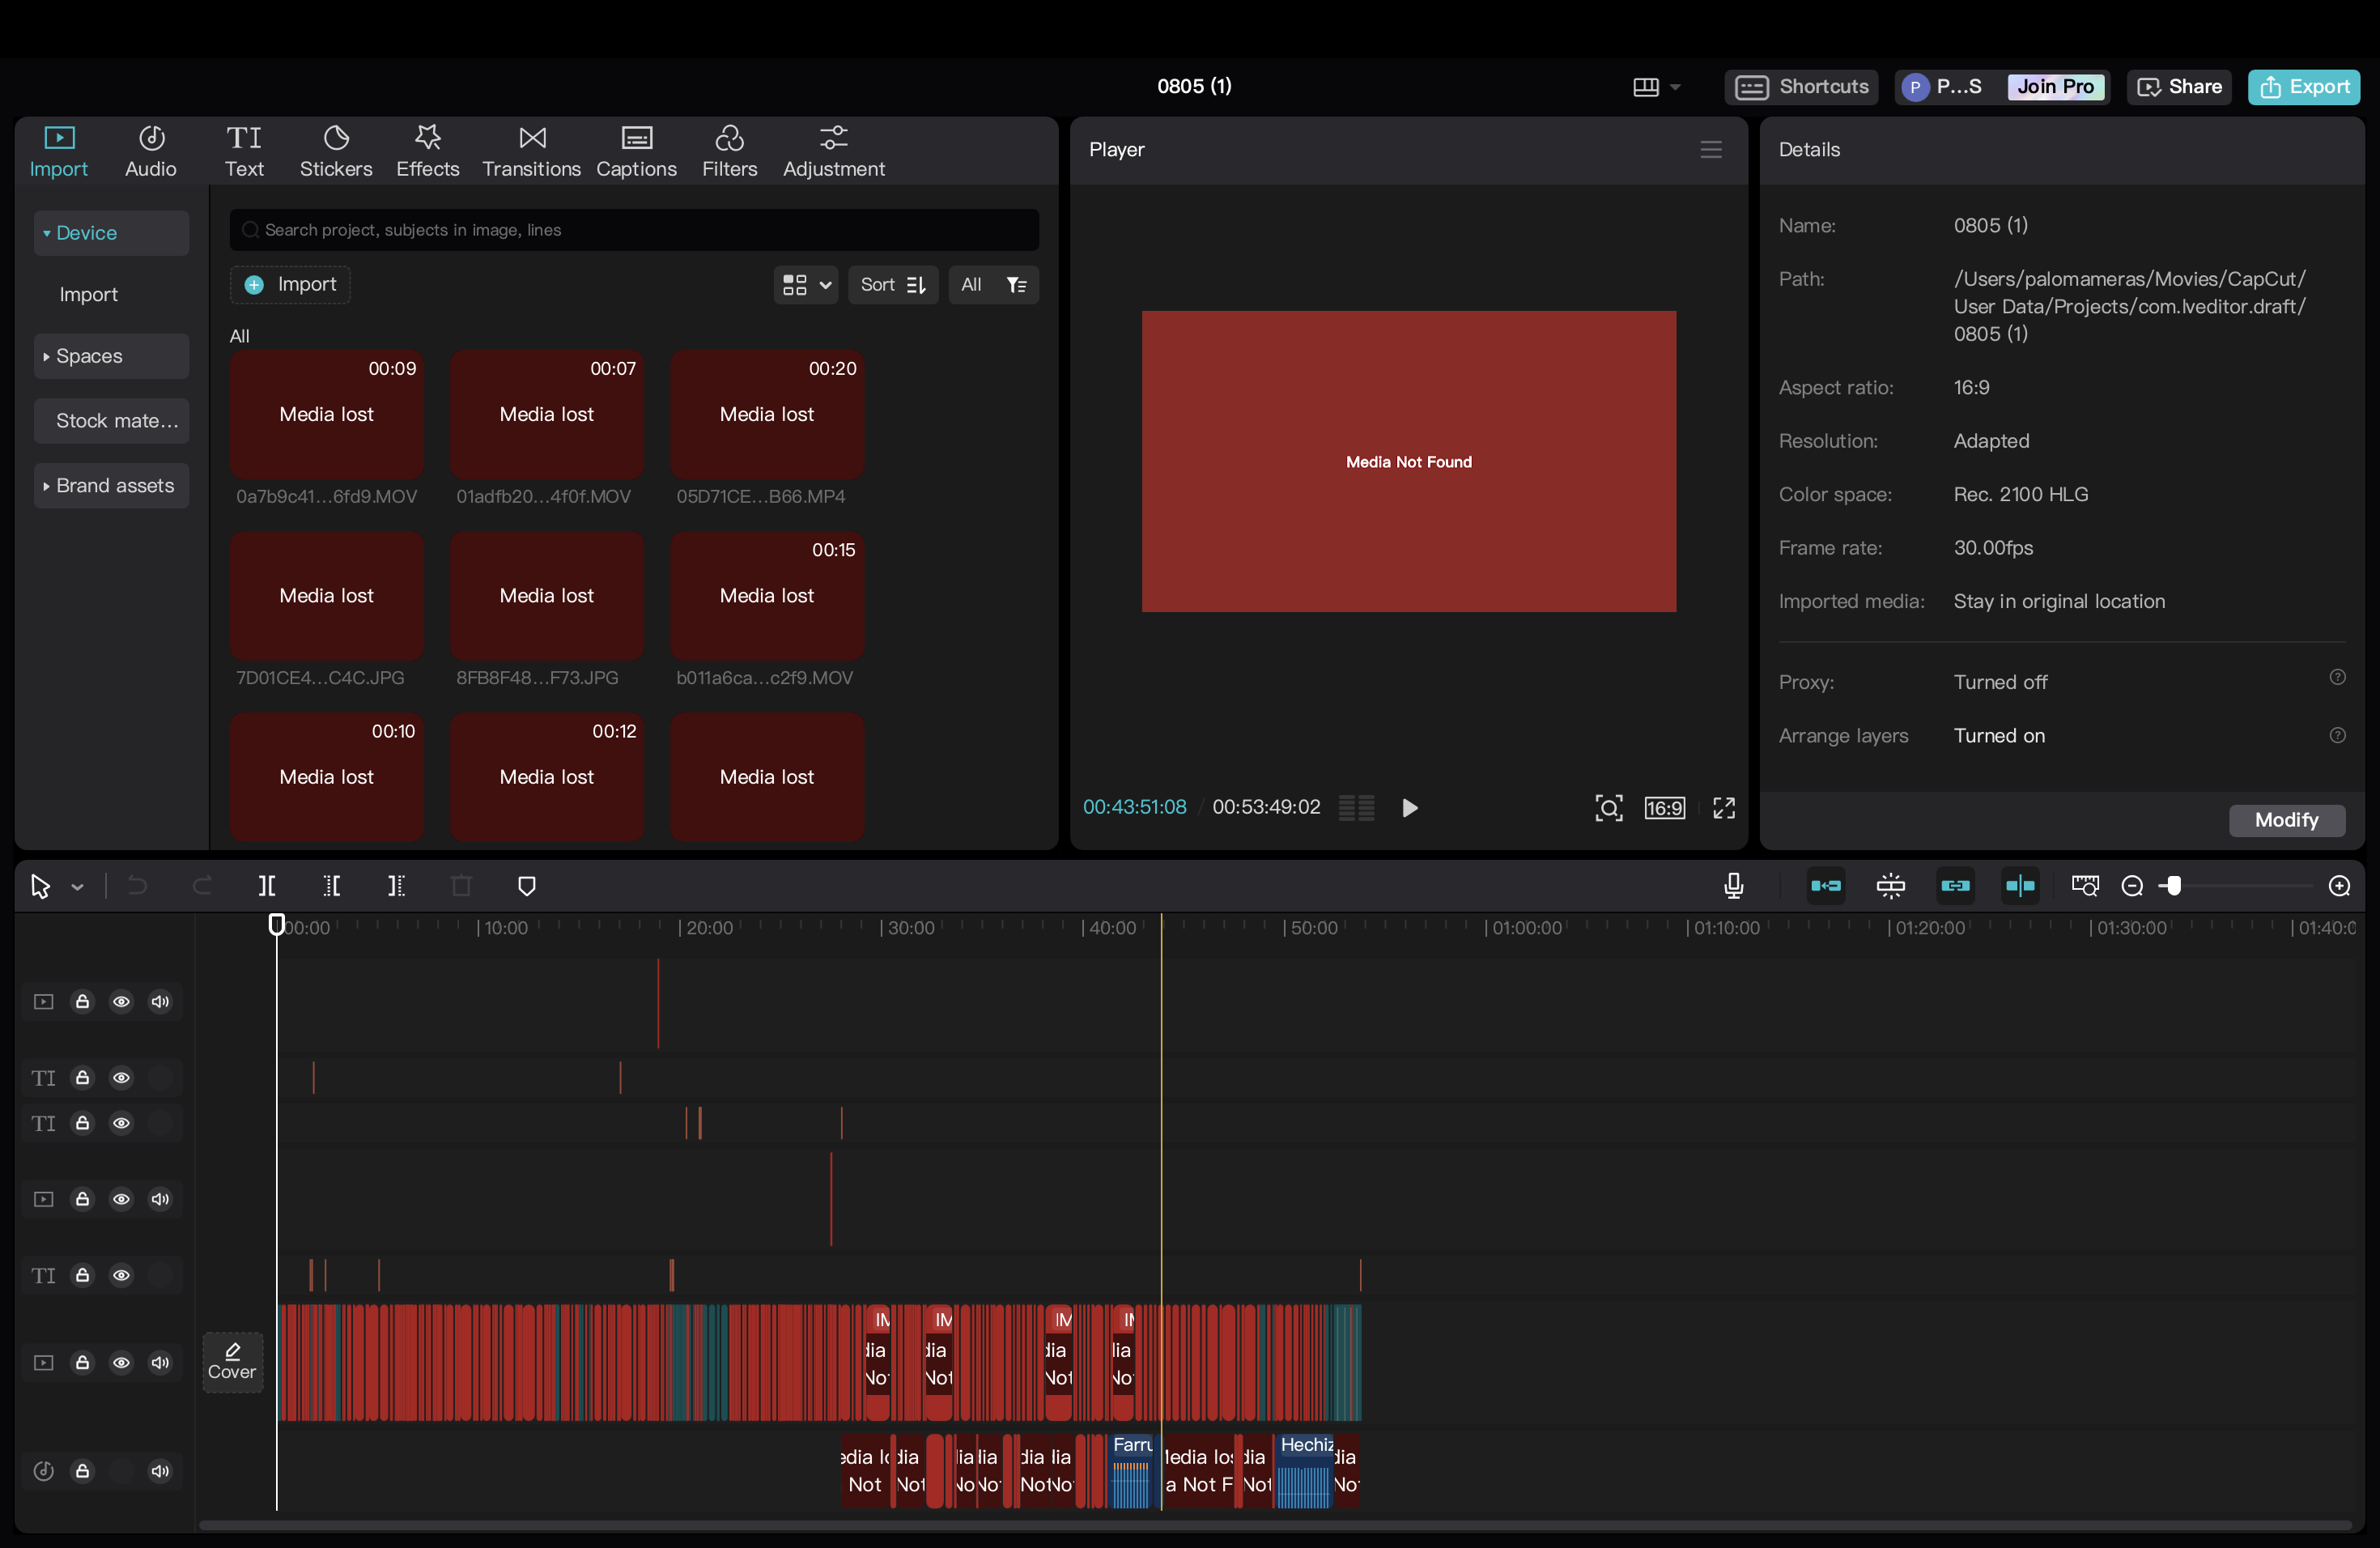Click the Add marker shield icon
The width and height of the screenshot is (2380, 1548).
[x=527, y=886]
